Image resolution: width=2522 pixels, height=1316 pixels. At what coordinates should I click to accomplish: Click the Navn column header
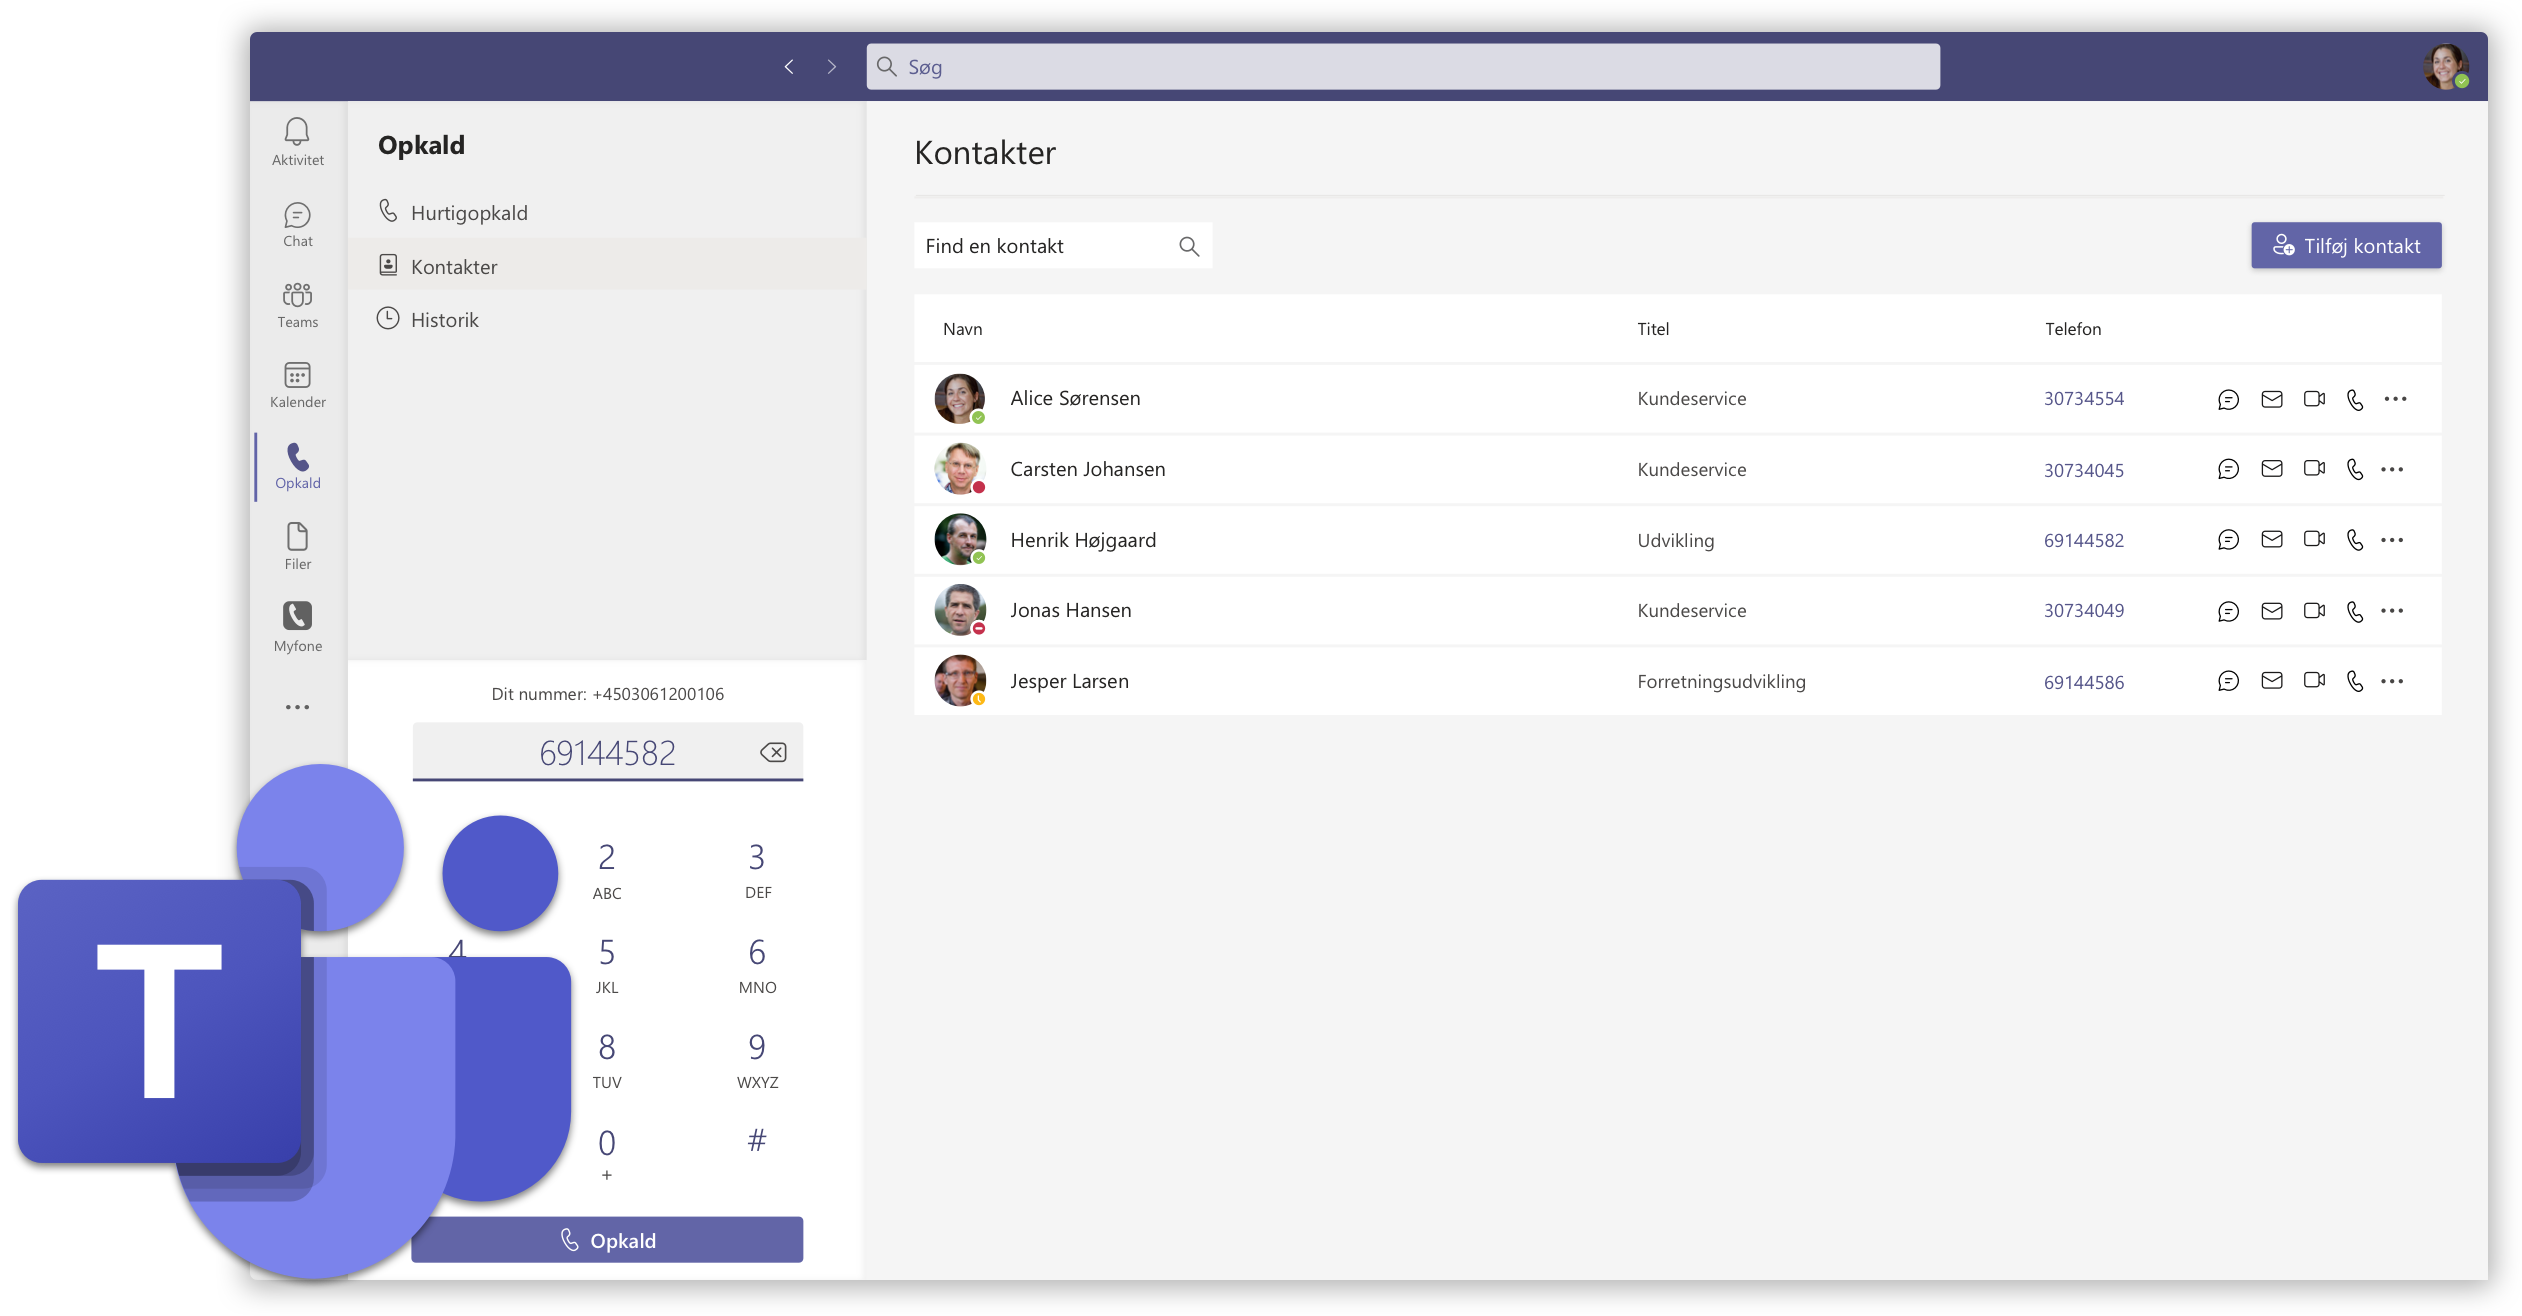962,329
